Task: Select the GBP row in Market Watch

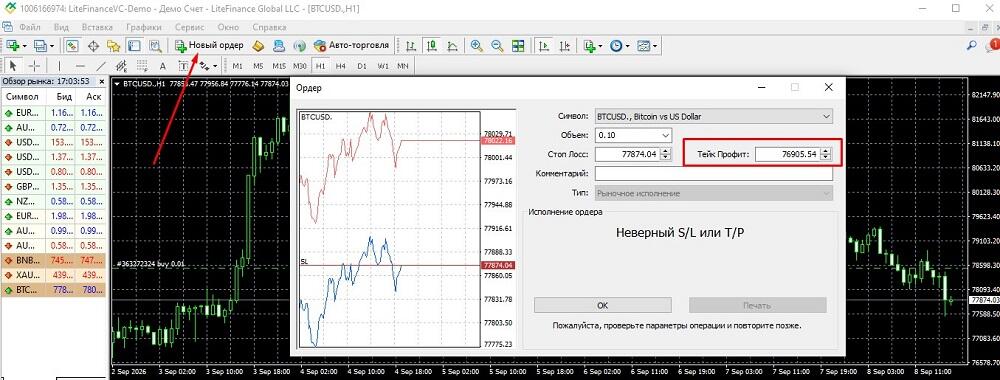Action: [54, 187]
